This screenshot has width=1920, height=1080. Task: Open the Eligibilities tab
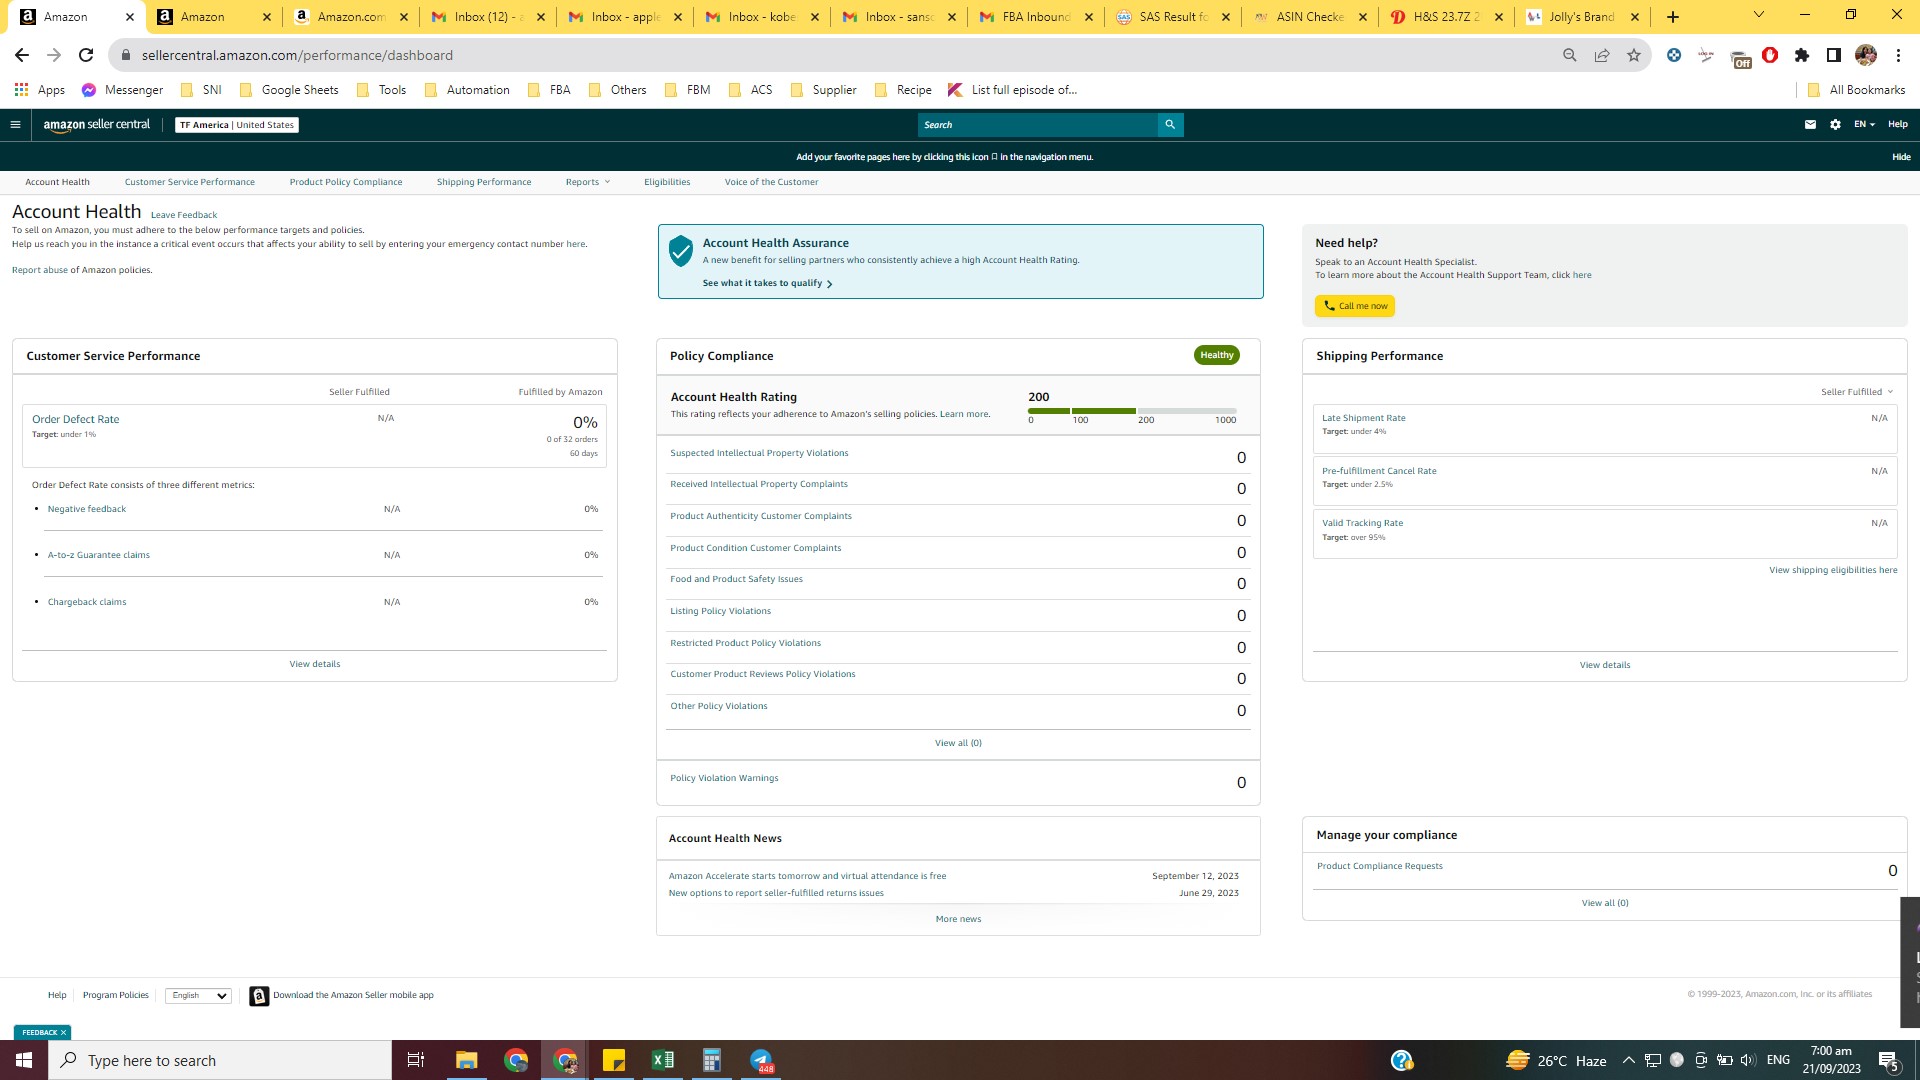(667, 182)
